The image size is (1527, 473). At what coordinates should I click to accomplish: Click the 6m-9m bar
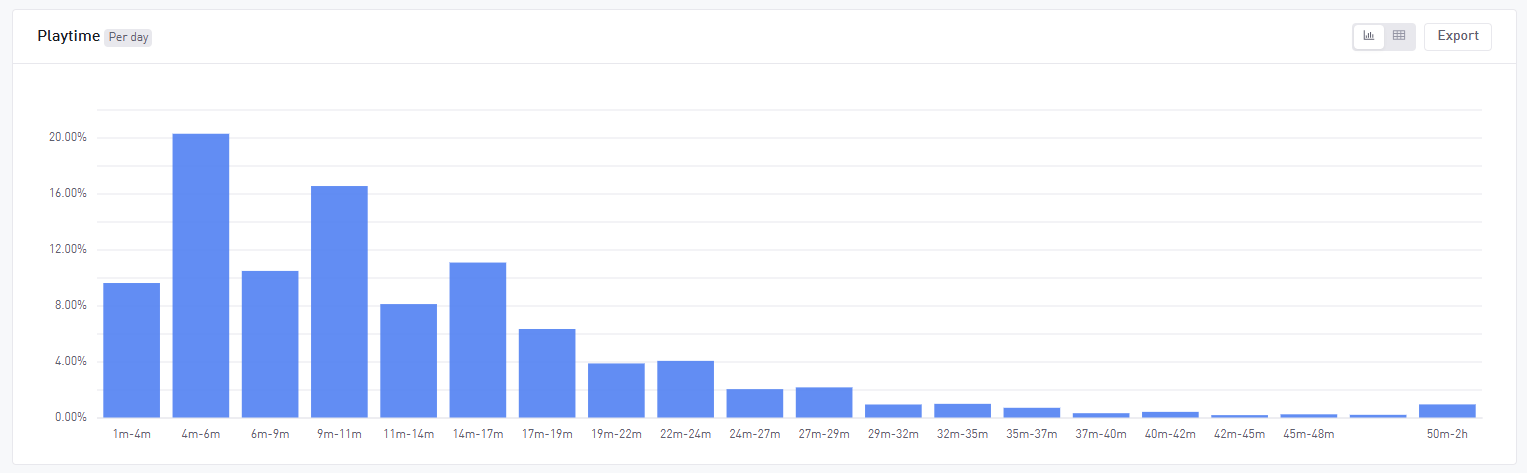pyautogui.click(x=270, y=344)
